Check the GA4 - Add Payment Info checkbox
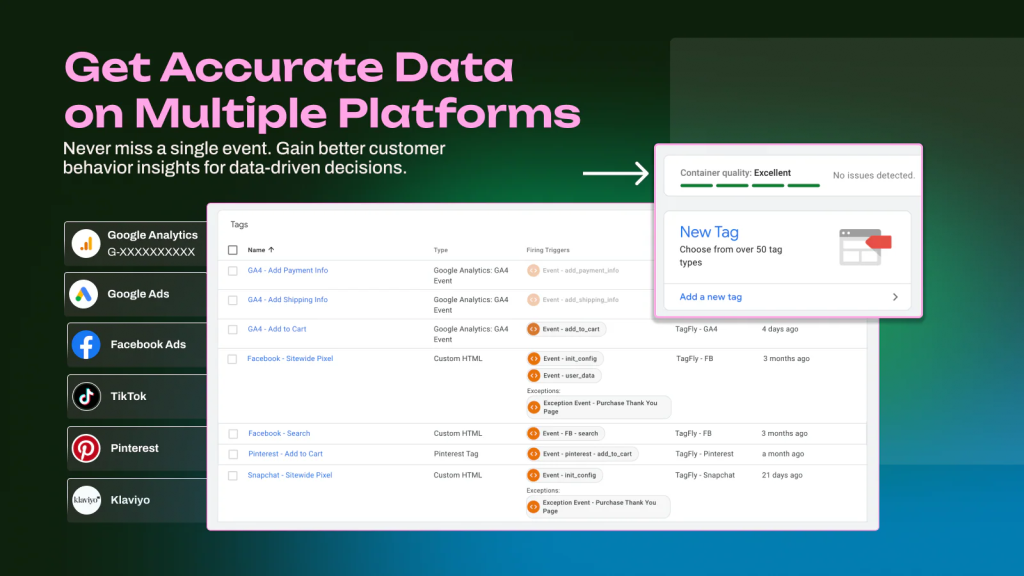This screenshot has width=1024, height=576. click(x=232, y=270)
